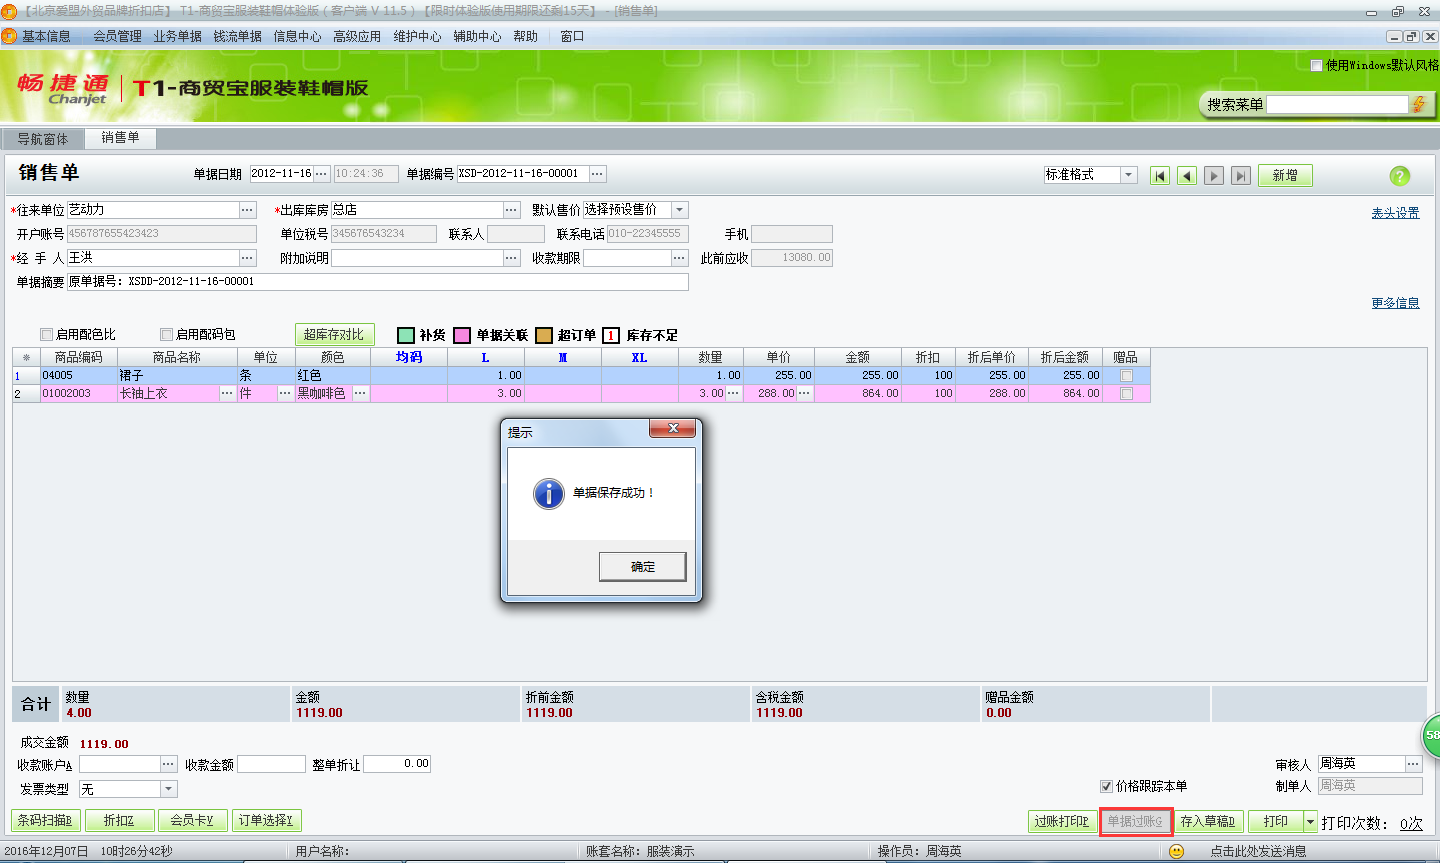Image resolution: width=1440 pixels, height=863 pixels.
Task: Go to previous record arrow
Action: tap(1187, 176)
